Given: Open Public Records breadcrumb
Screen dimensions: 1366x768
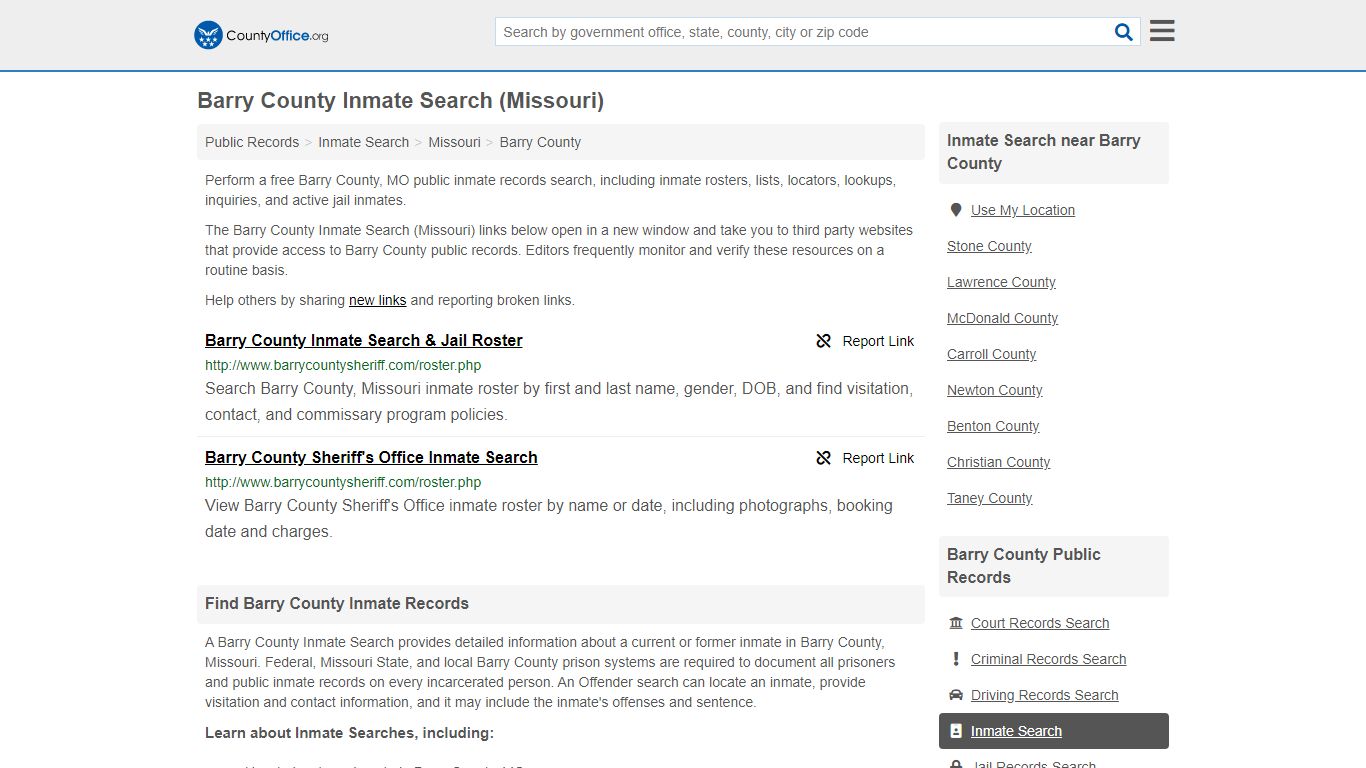Looking at the screenshot, I should point(252,142).
